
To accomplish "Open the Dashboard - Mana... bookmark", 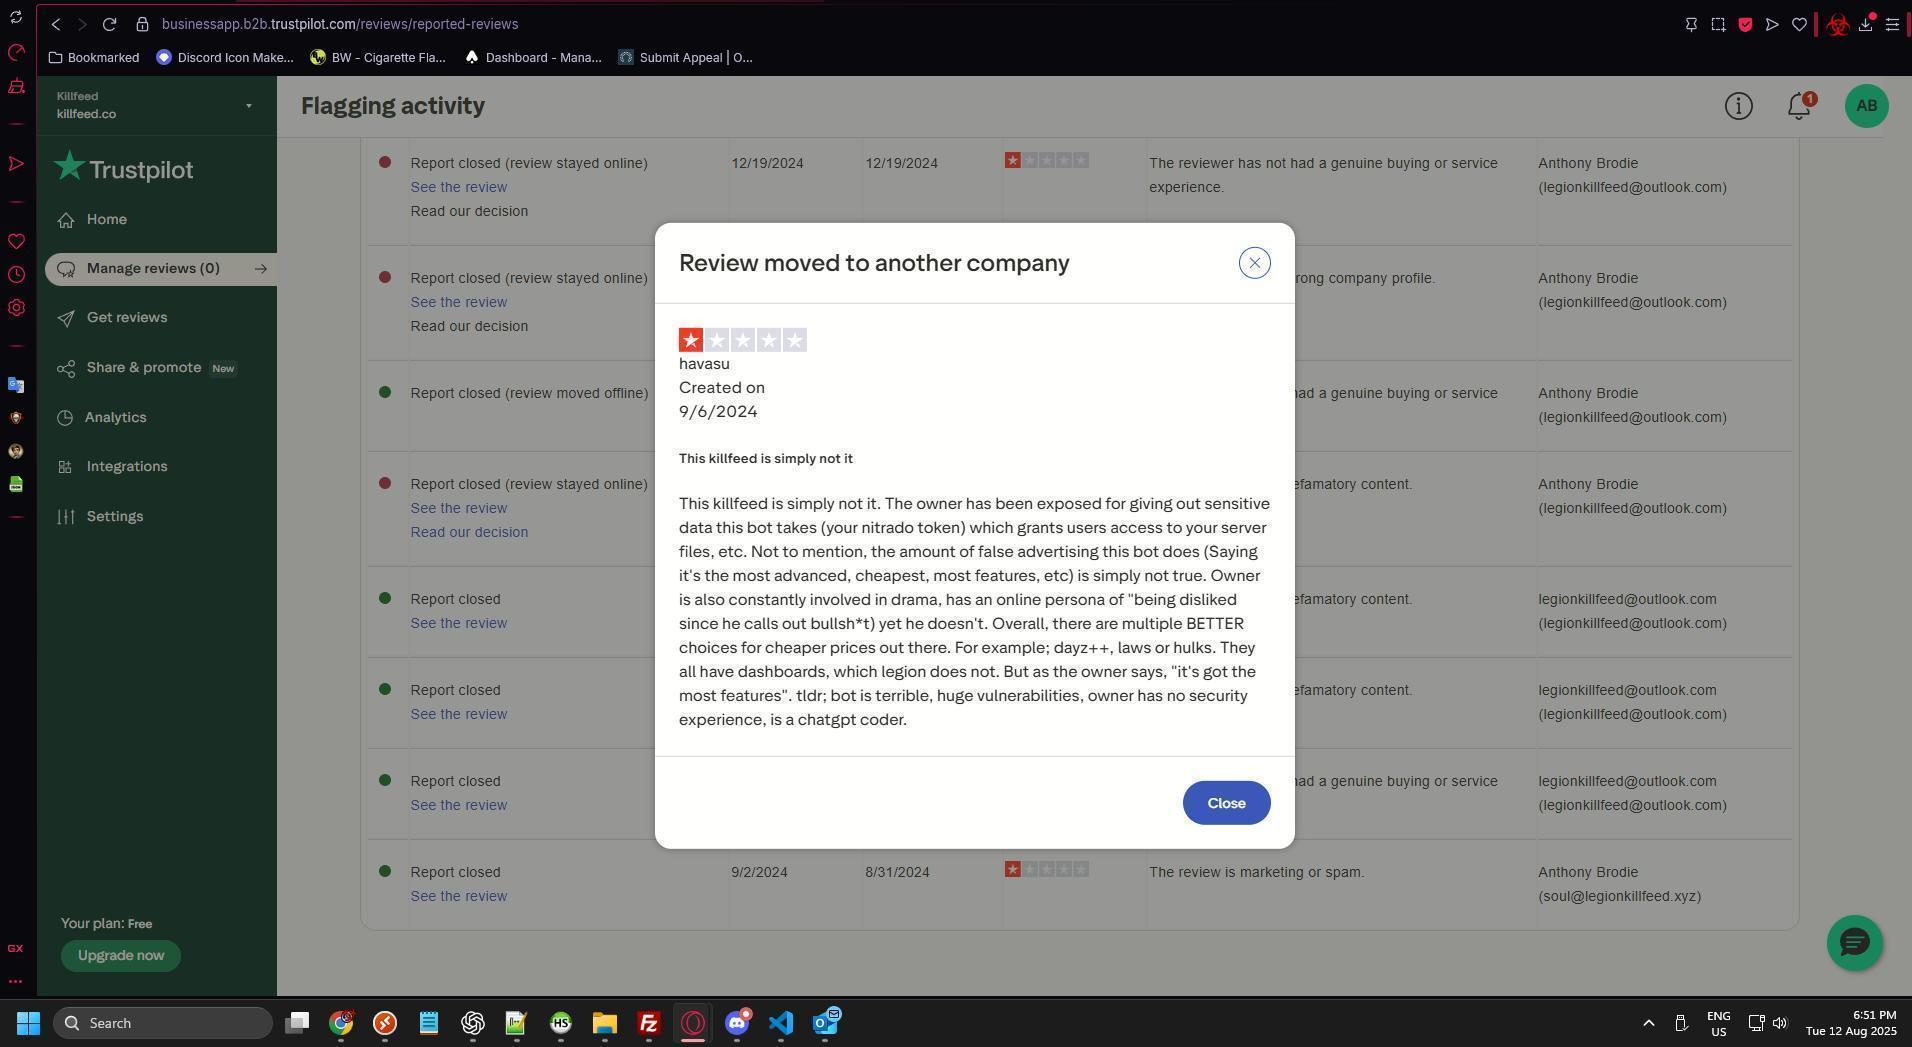I will click(x=533, y=58).
